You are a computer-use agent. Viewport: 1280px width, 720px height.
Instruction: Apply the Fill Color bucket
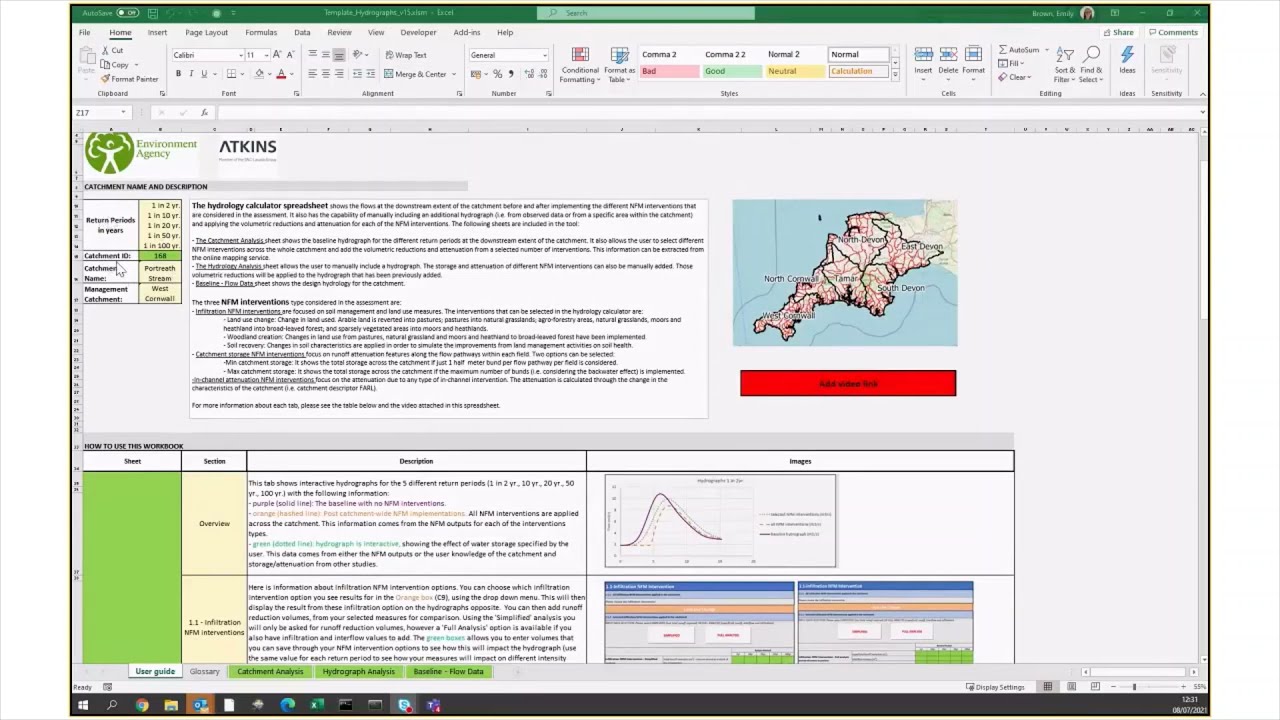259,74
